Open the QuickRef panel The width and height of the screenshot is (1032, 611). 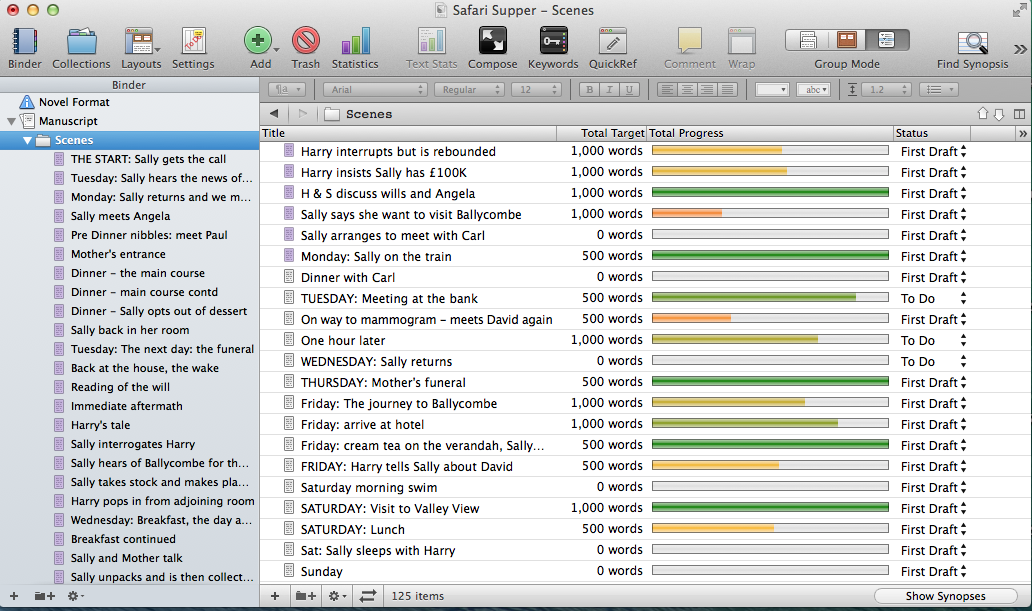click(613, 42)
